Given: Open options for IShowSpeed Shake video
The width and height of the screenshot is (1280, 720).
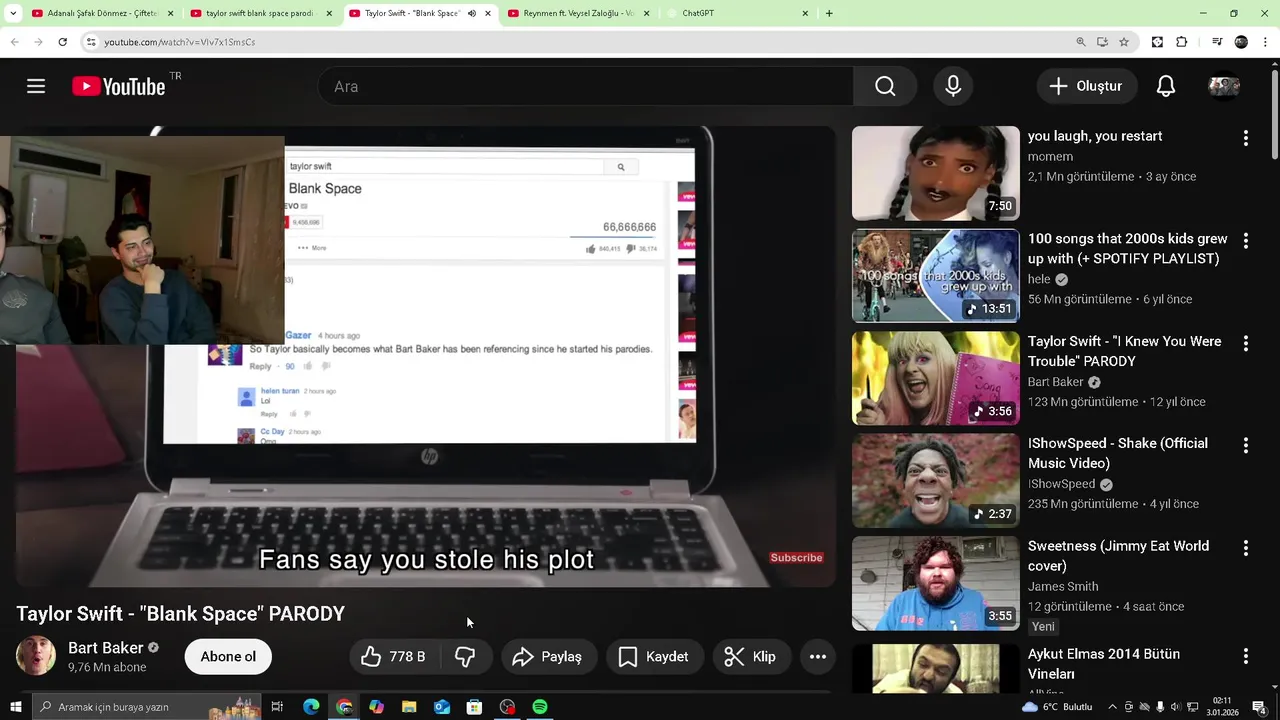Looking at the screenshot, I should tap(1245, 445).
